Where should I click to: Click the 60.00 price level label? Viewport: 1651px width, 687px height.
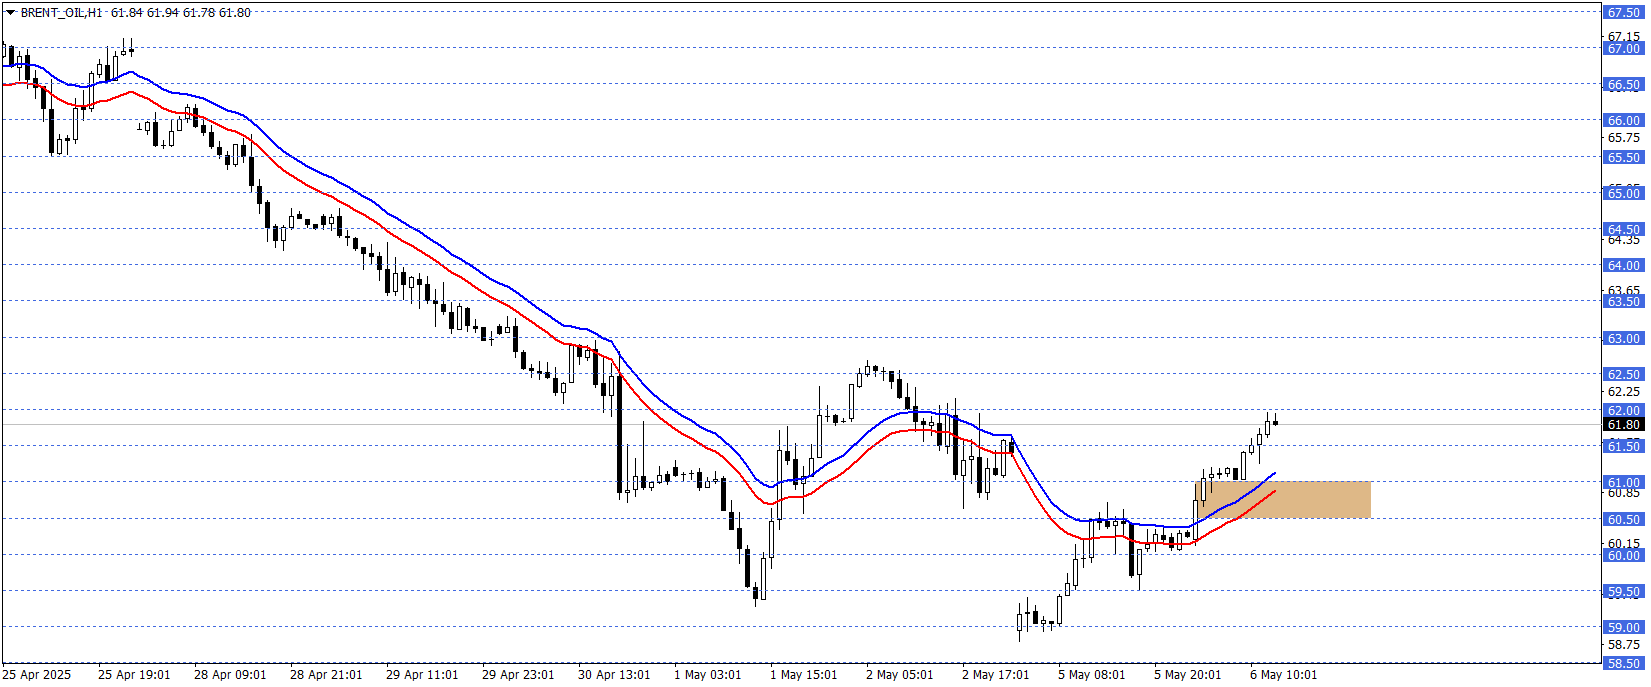tap(1624, 556)
